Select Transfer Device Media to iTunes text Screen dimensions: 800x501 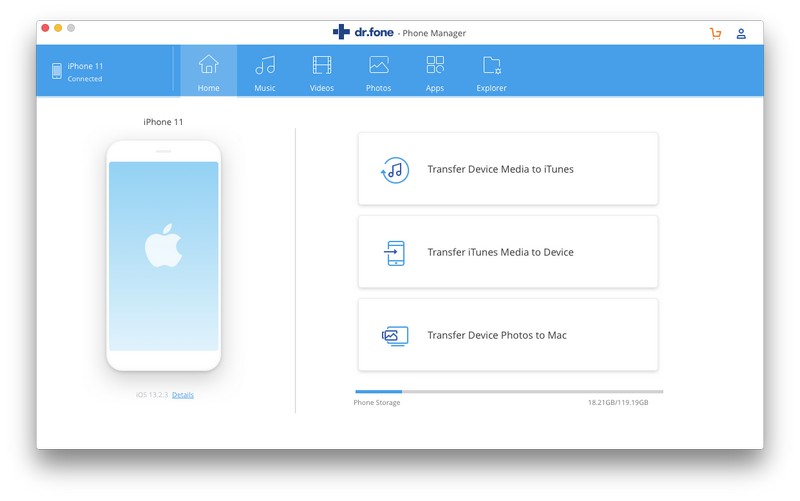(x=501, y=169)
